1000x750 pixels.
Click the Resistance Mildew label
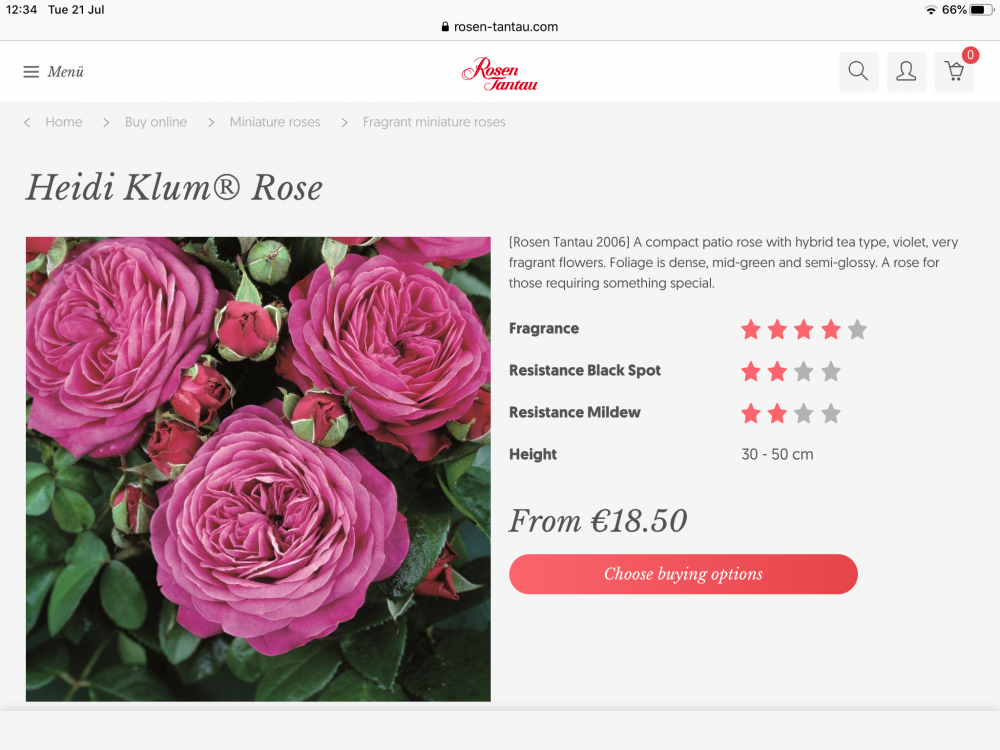click(x=575, y=413)
